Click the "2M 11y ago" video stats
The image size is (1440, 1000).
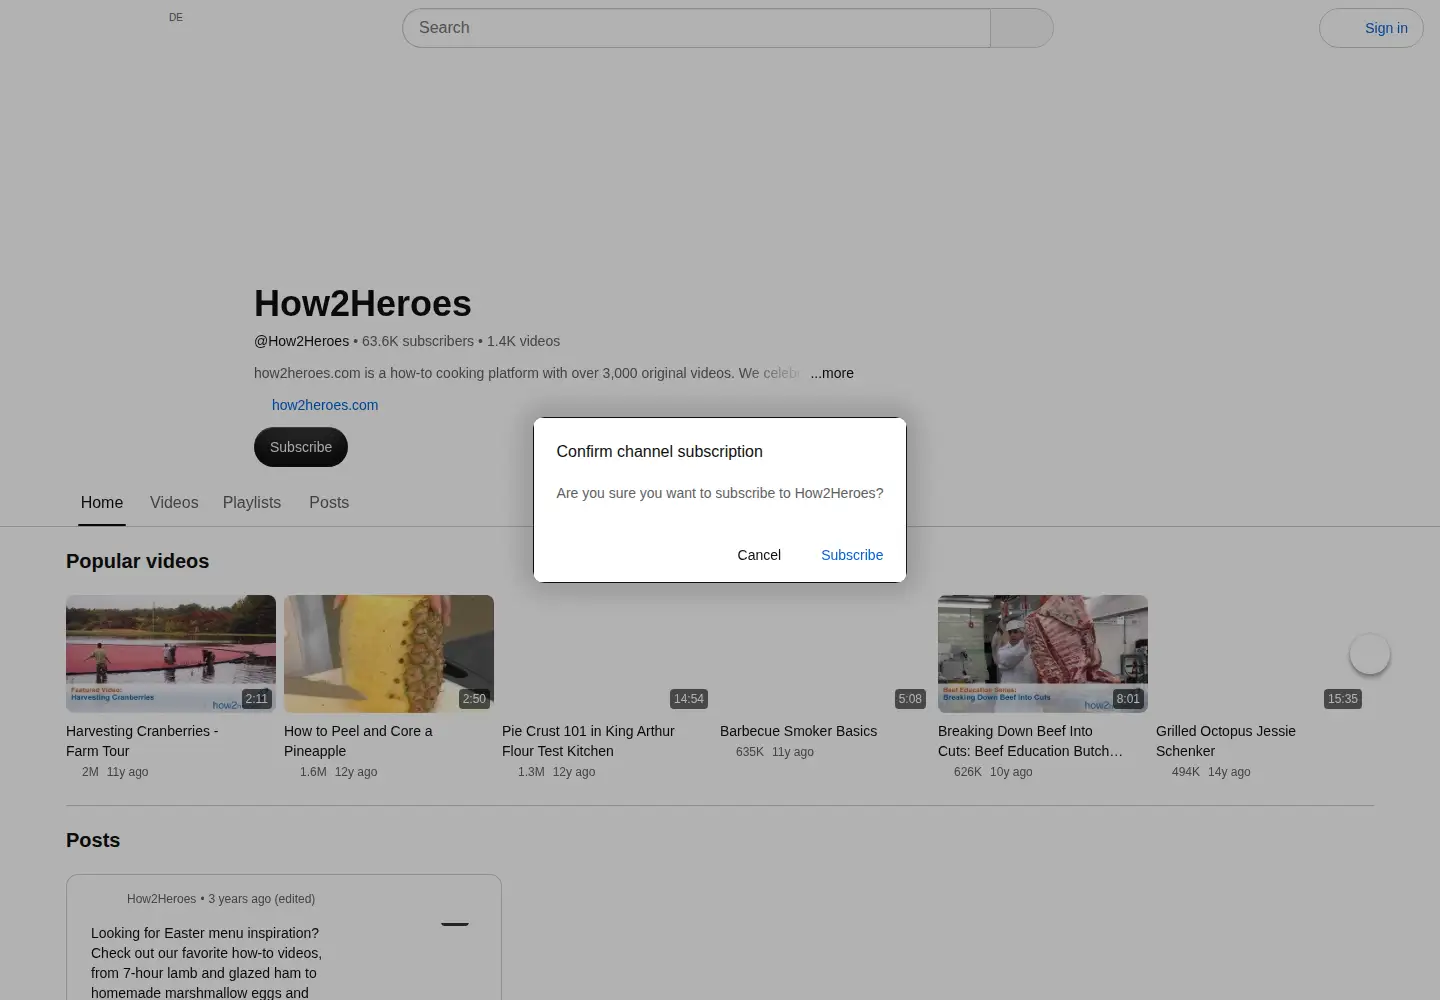(115, 772)
